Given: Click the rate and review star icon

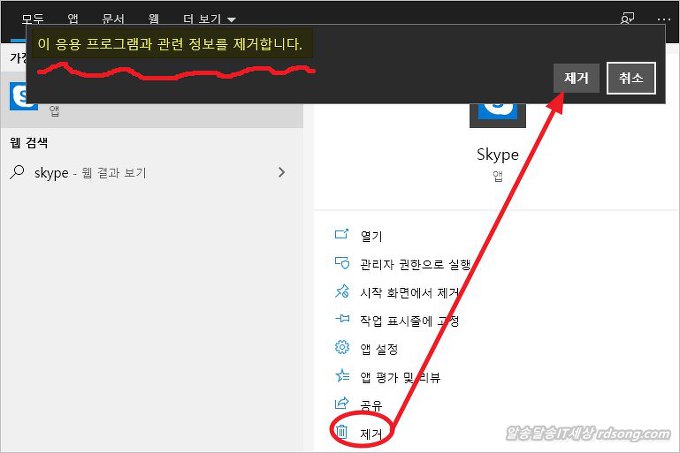Looking at the screenshot, I should (x=342, y=375).
